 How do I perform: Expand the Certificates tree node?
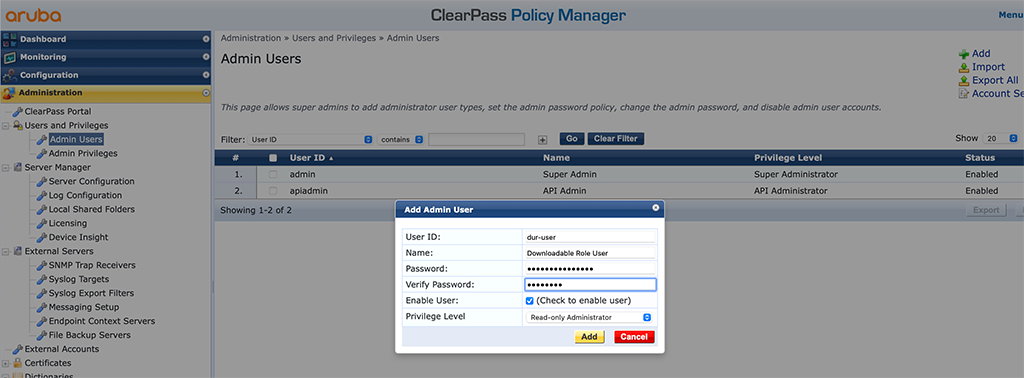click(5, 363)
